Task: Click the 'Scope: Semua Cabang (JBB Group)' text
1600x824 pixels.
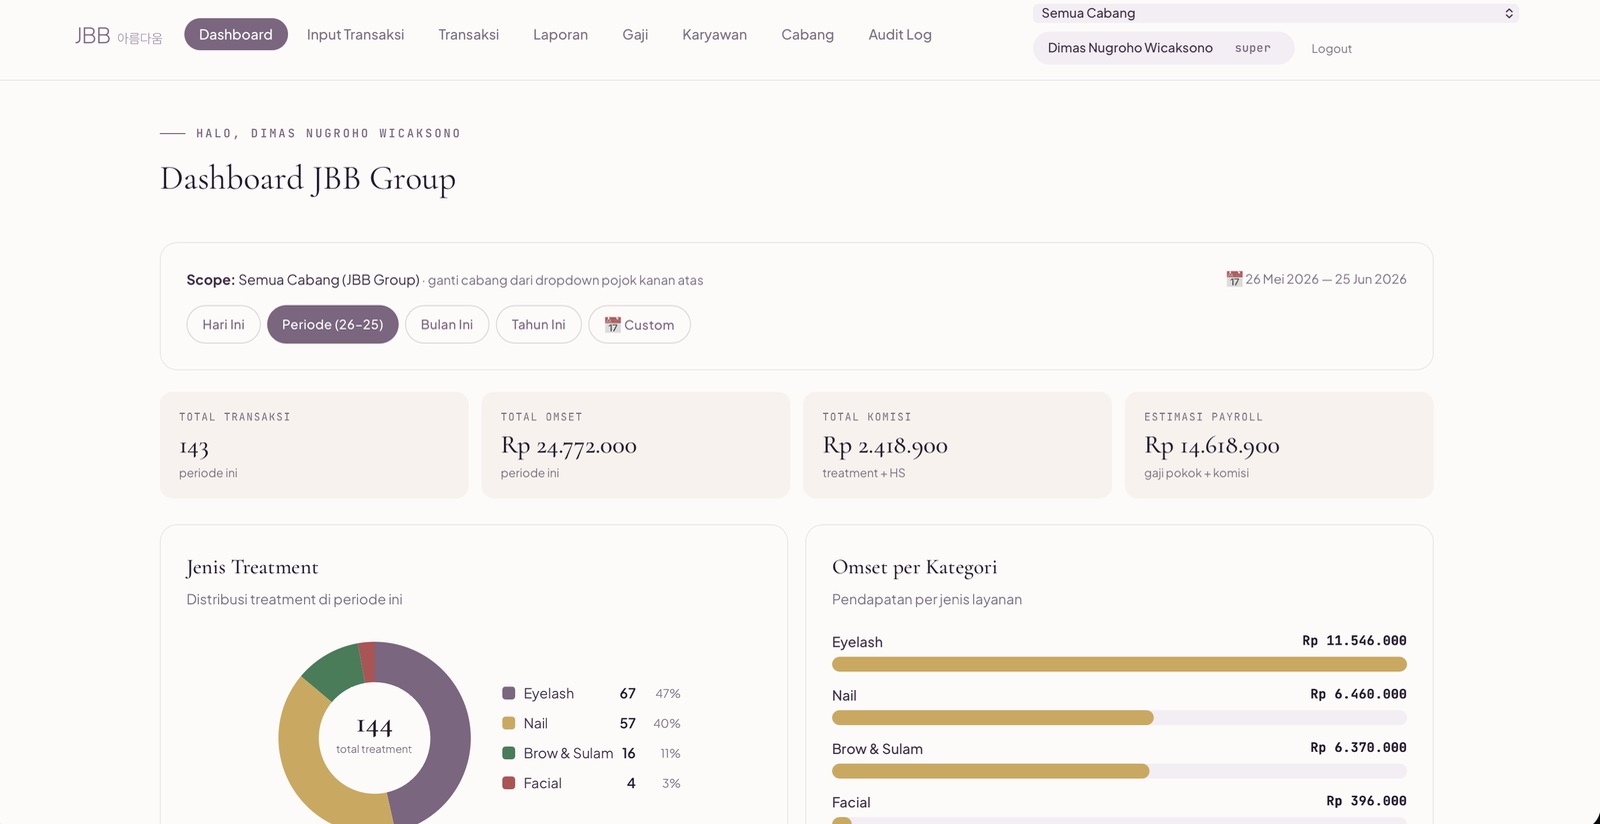Action: click(303, 280)
